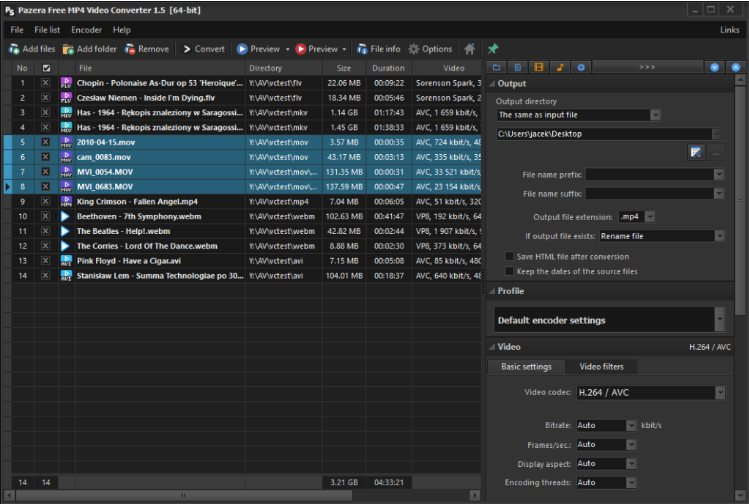Image resolution: width=749 pixels, height=504 pixels.
Task: Uncheck the checkbox of file row 1
Action: pyautogui.click(x=45, y=83)
